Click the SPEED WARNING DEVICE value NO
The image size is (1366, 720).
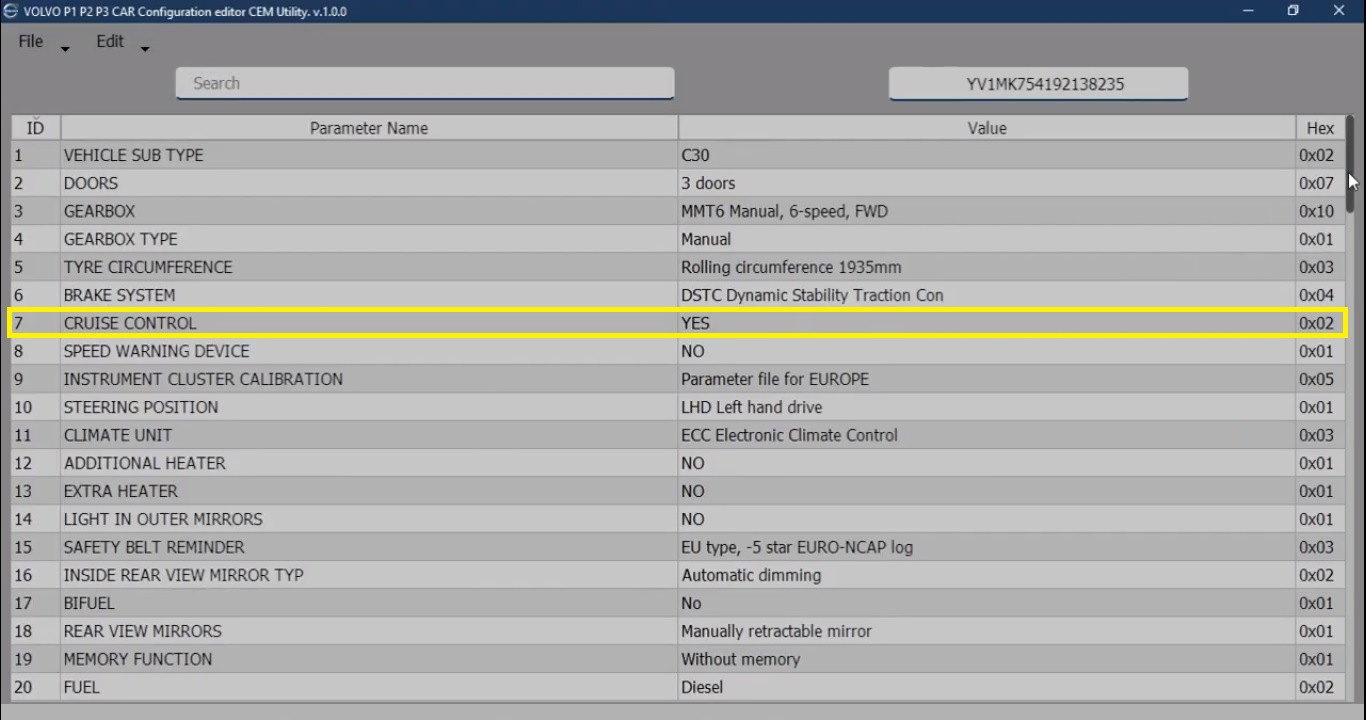tap(693, 351)
